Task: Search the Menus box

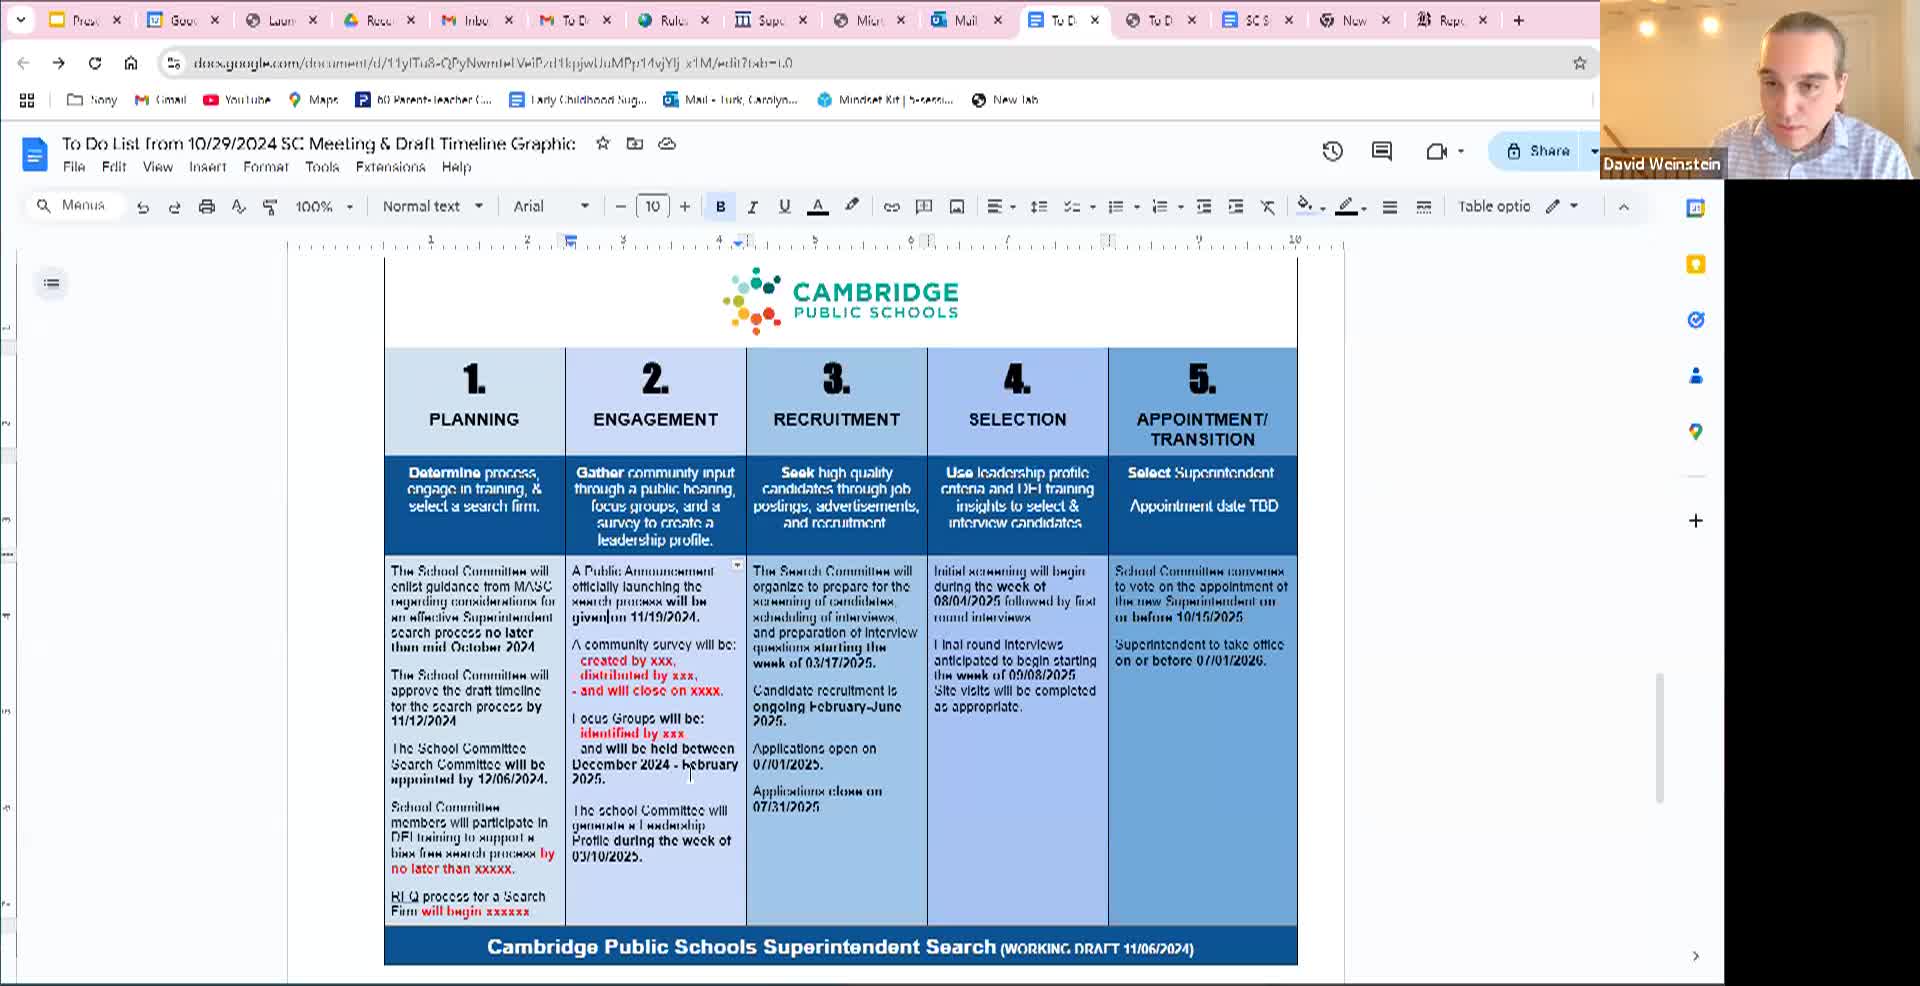Action: tap(74, 205)
